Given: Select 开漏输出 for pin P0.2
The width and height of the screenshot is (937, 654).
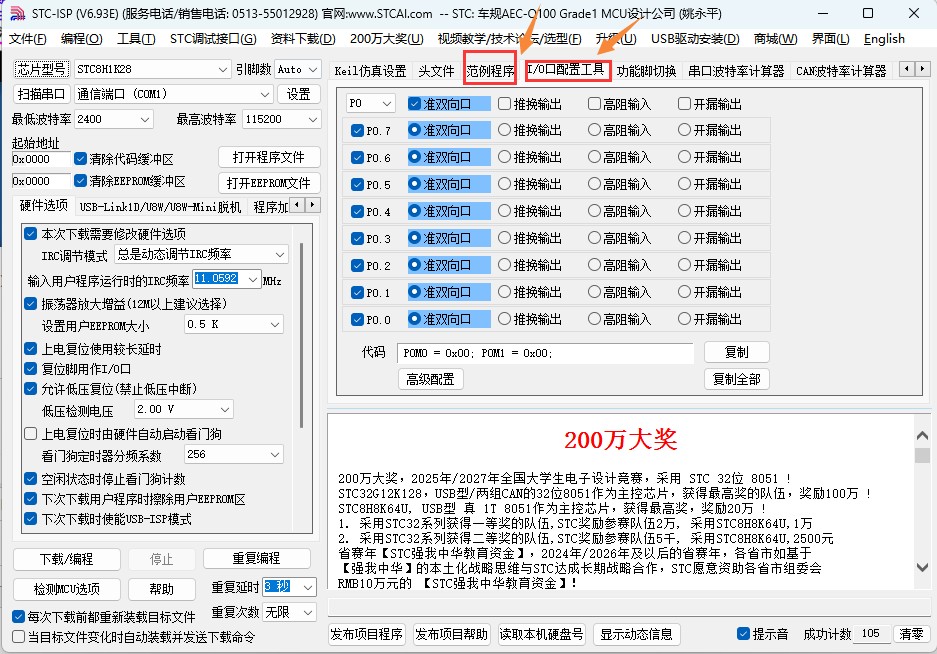Looking at the screenshot, I should [x=684, y=265].
